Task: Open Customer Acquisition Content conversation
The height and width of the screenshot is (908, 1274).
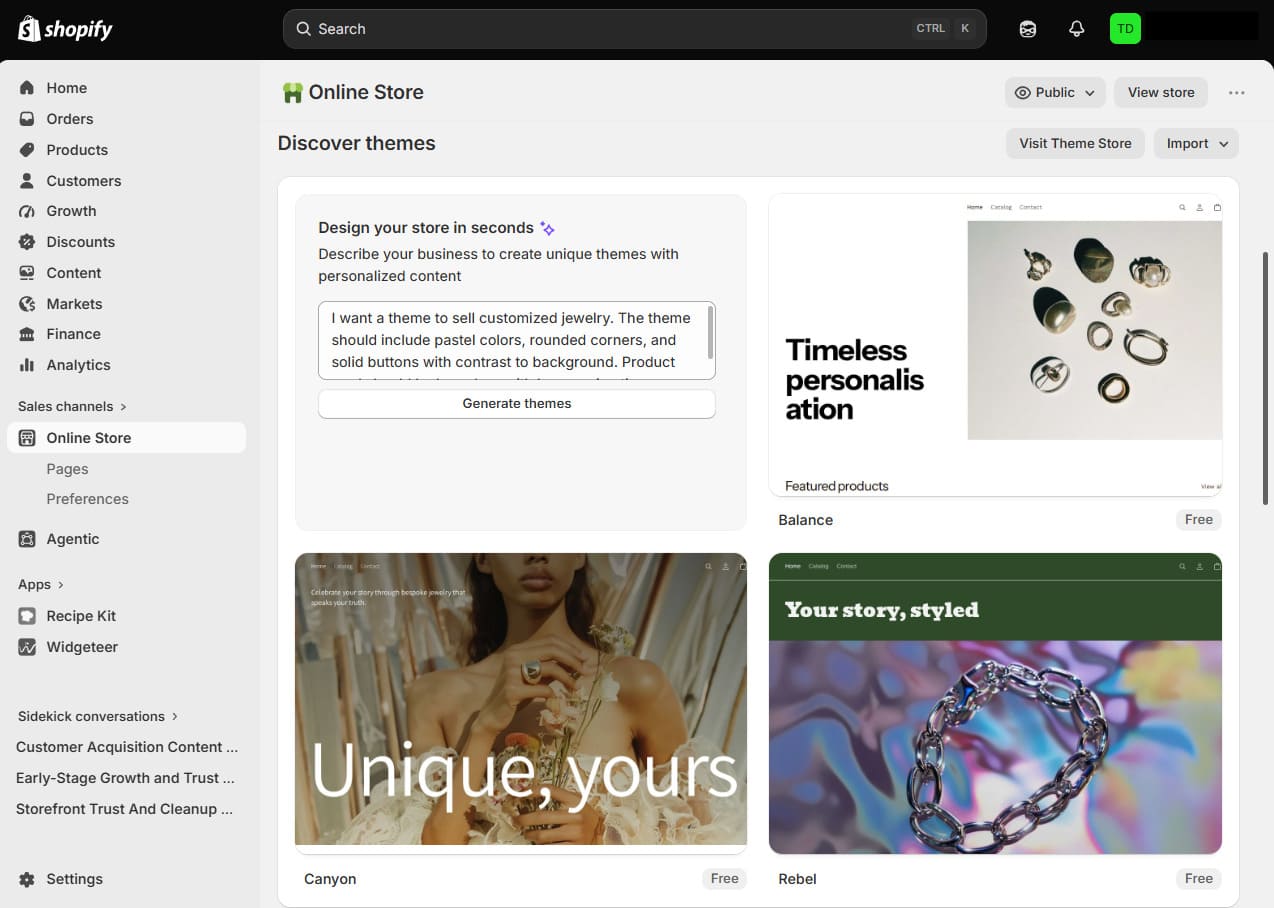Action: (127, 747)
